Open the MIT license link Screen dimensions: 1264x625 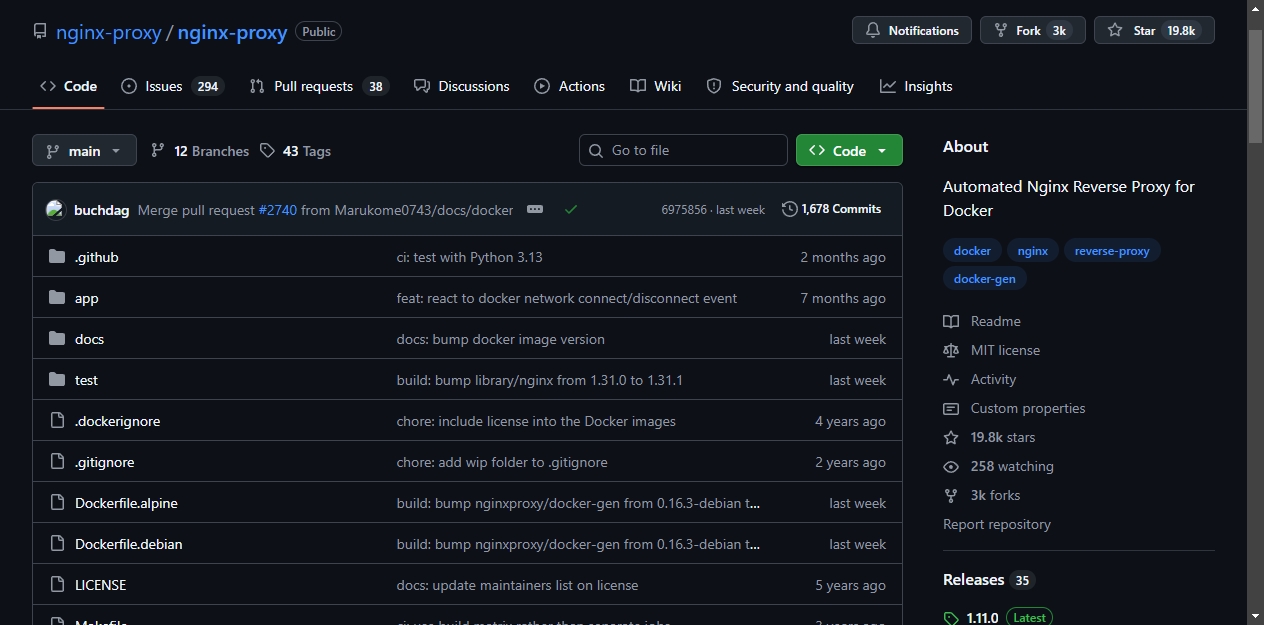click(992, 350)
